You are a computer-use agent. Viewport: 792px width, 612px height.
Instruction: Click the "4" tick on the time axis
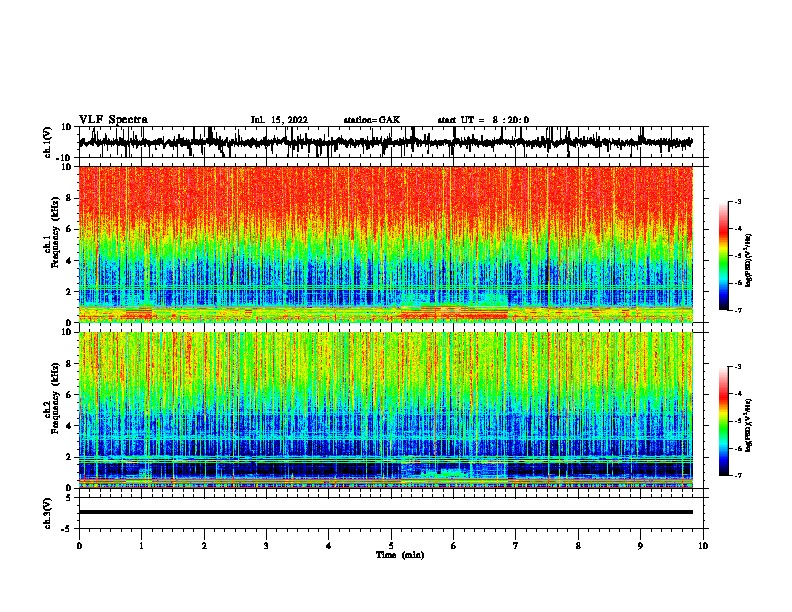click(x=329, y=546)
